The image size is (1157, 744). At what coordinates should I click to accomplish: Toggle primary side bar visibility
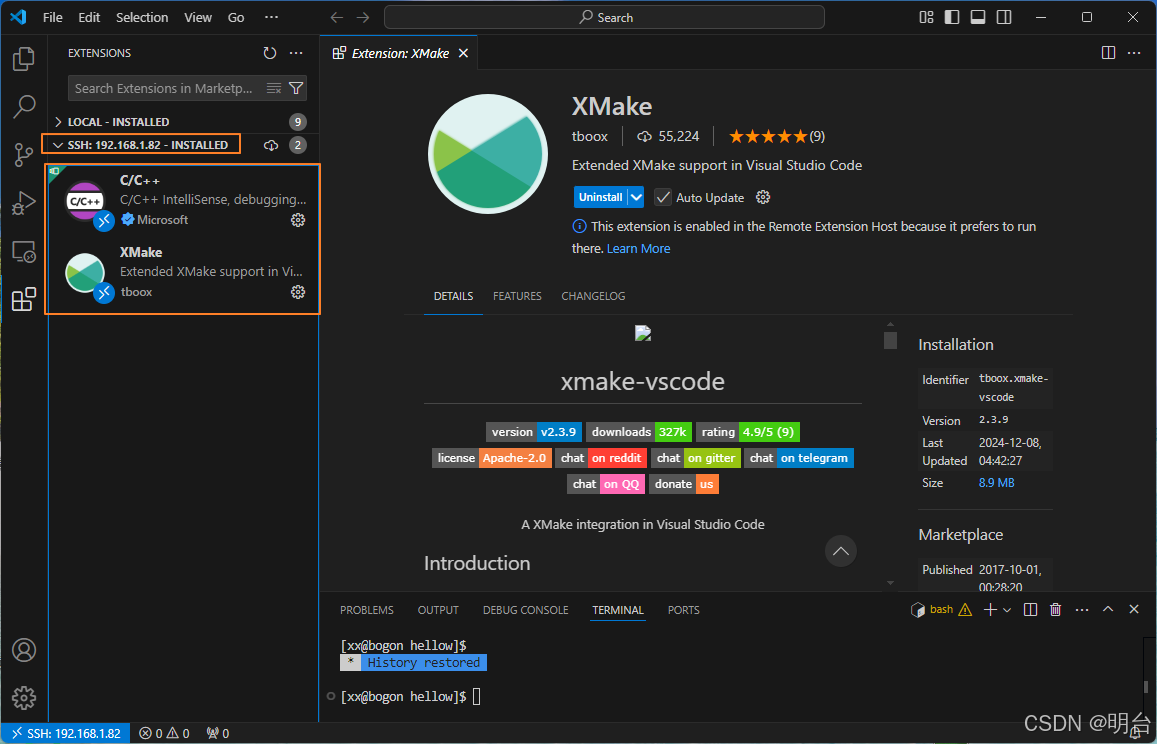(x=952, y=18)
